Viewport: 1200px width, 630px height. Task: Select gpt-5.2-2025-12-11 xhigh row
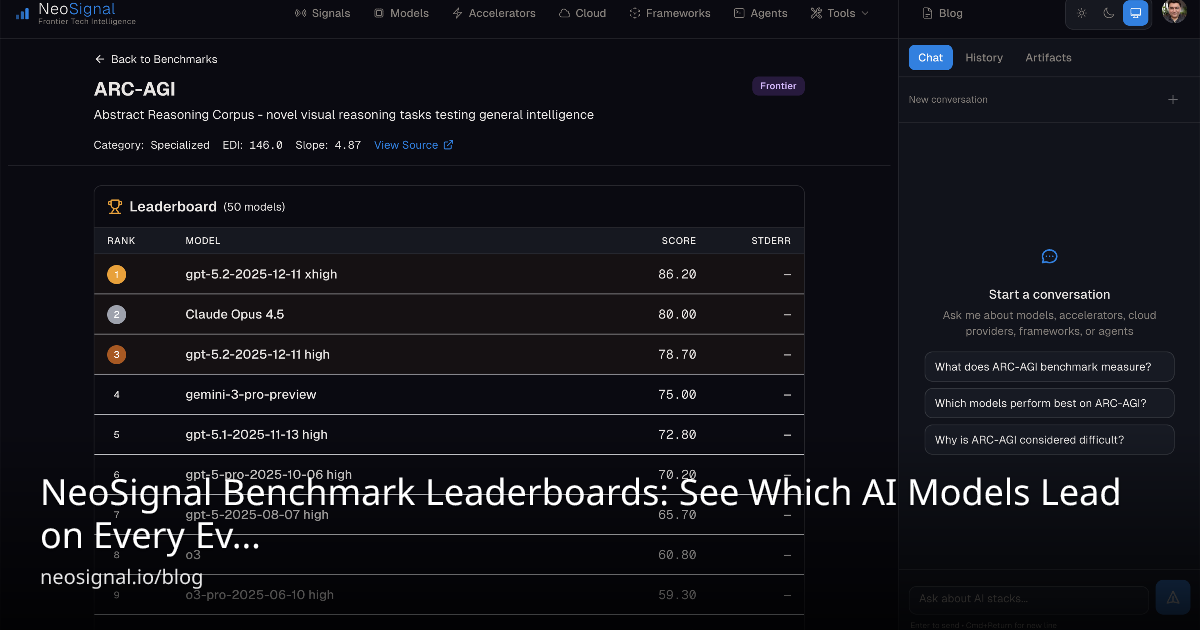(449, 274)
